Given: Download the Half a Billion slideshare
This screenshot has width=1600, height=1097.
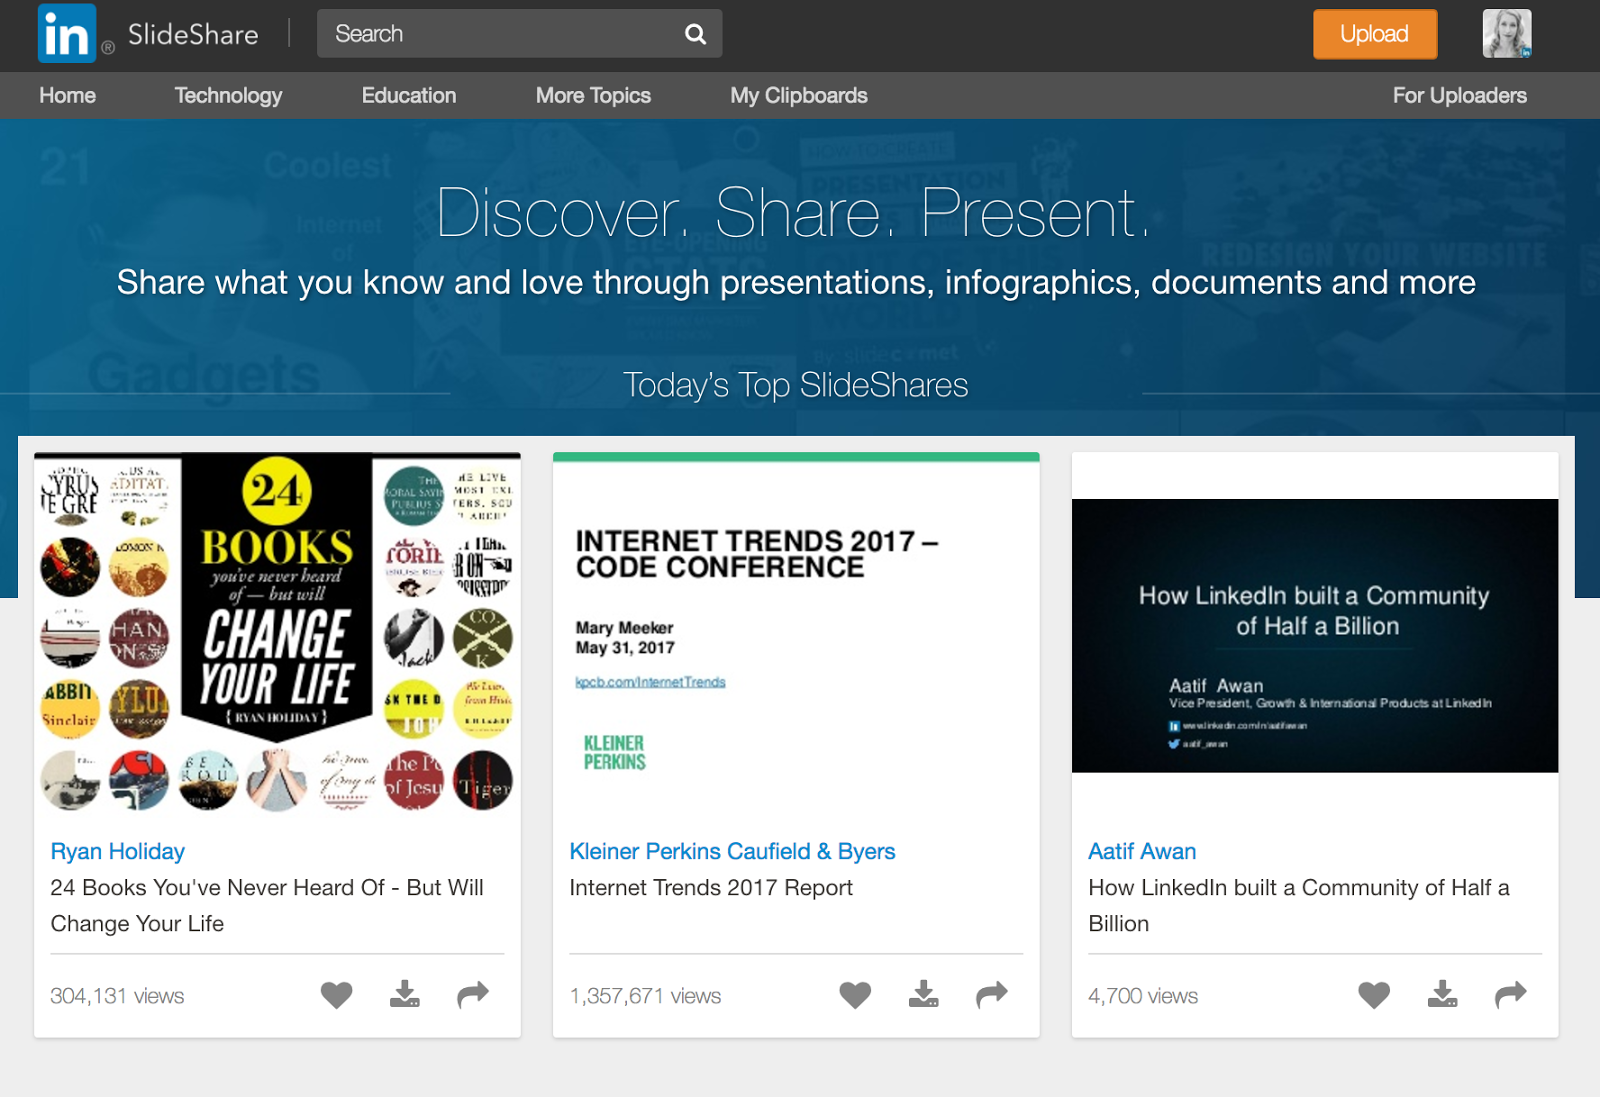Looking at the screenshot, I should pos(1443,994).
